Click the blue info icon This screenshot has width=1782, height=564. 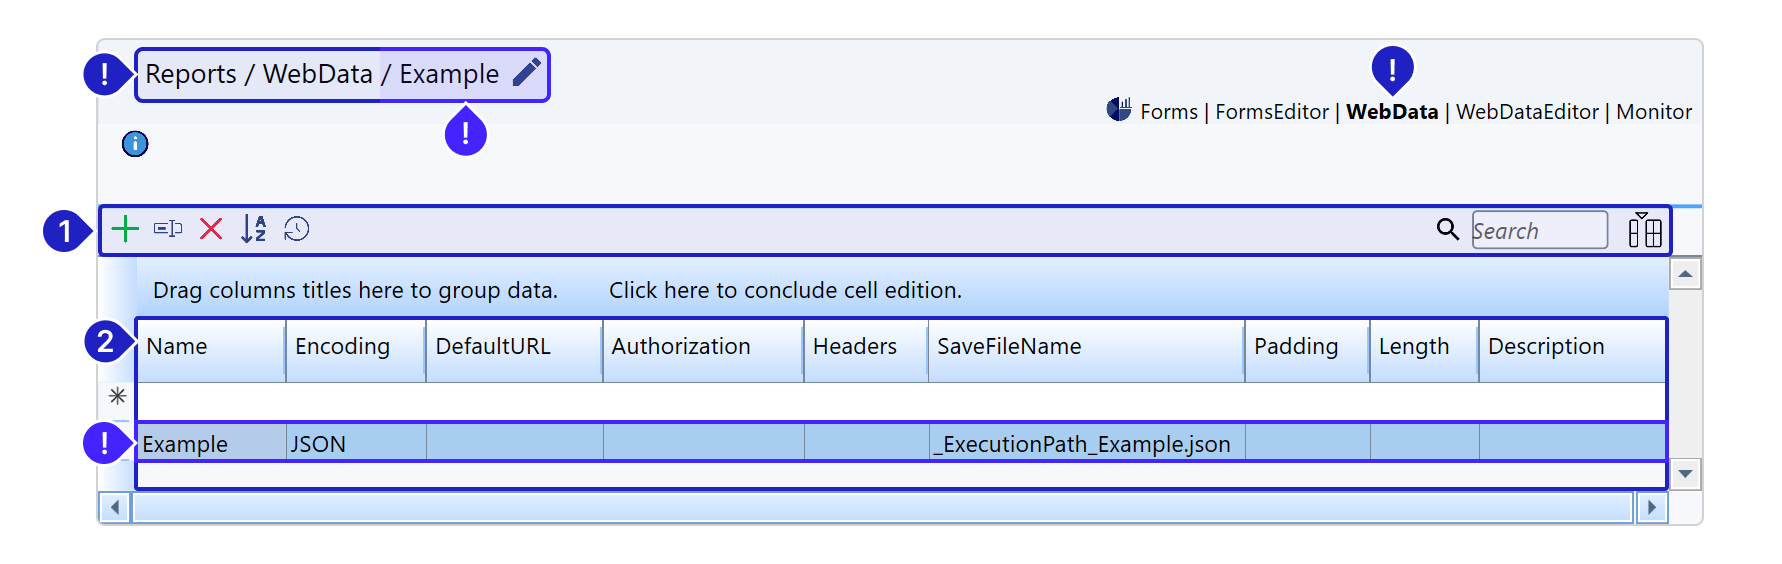(135, 144)
